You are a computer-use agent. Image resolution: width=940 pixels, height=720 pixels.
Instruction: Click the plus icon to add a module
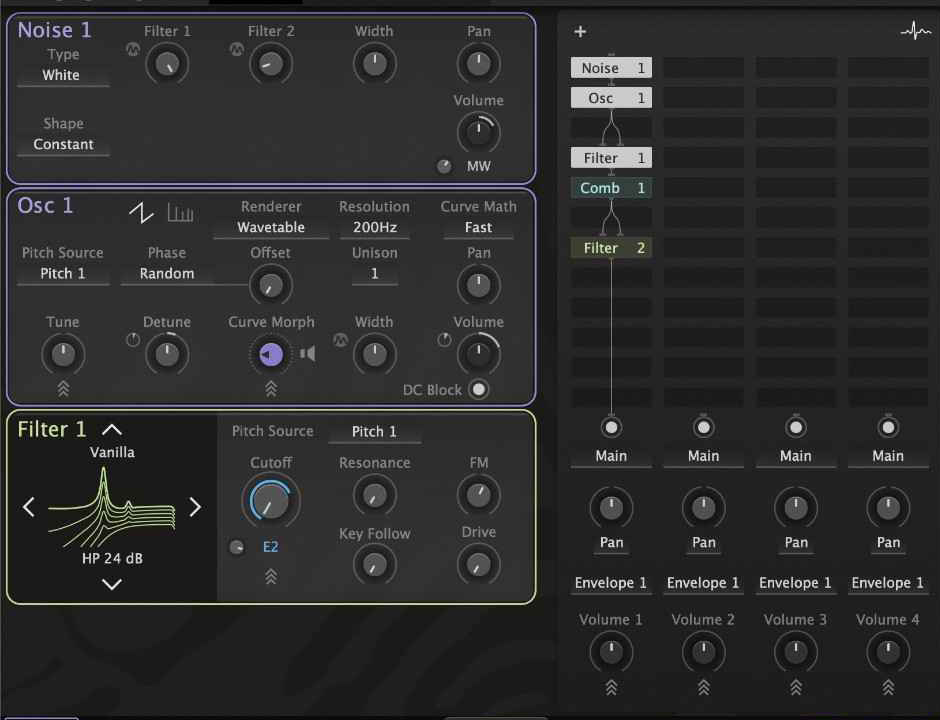point(580,31)
